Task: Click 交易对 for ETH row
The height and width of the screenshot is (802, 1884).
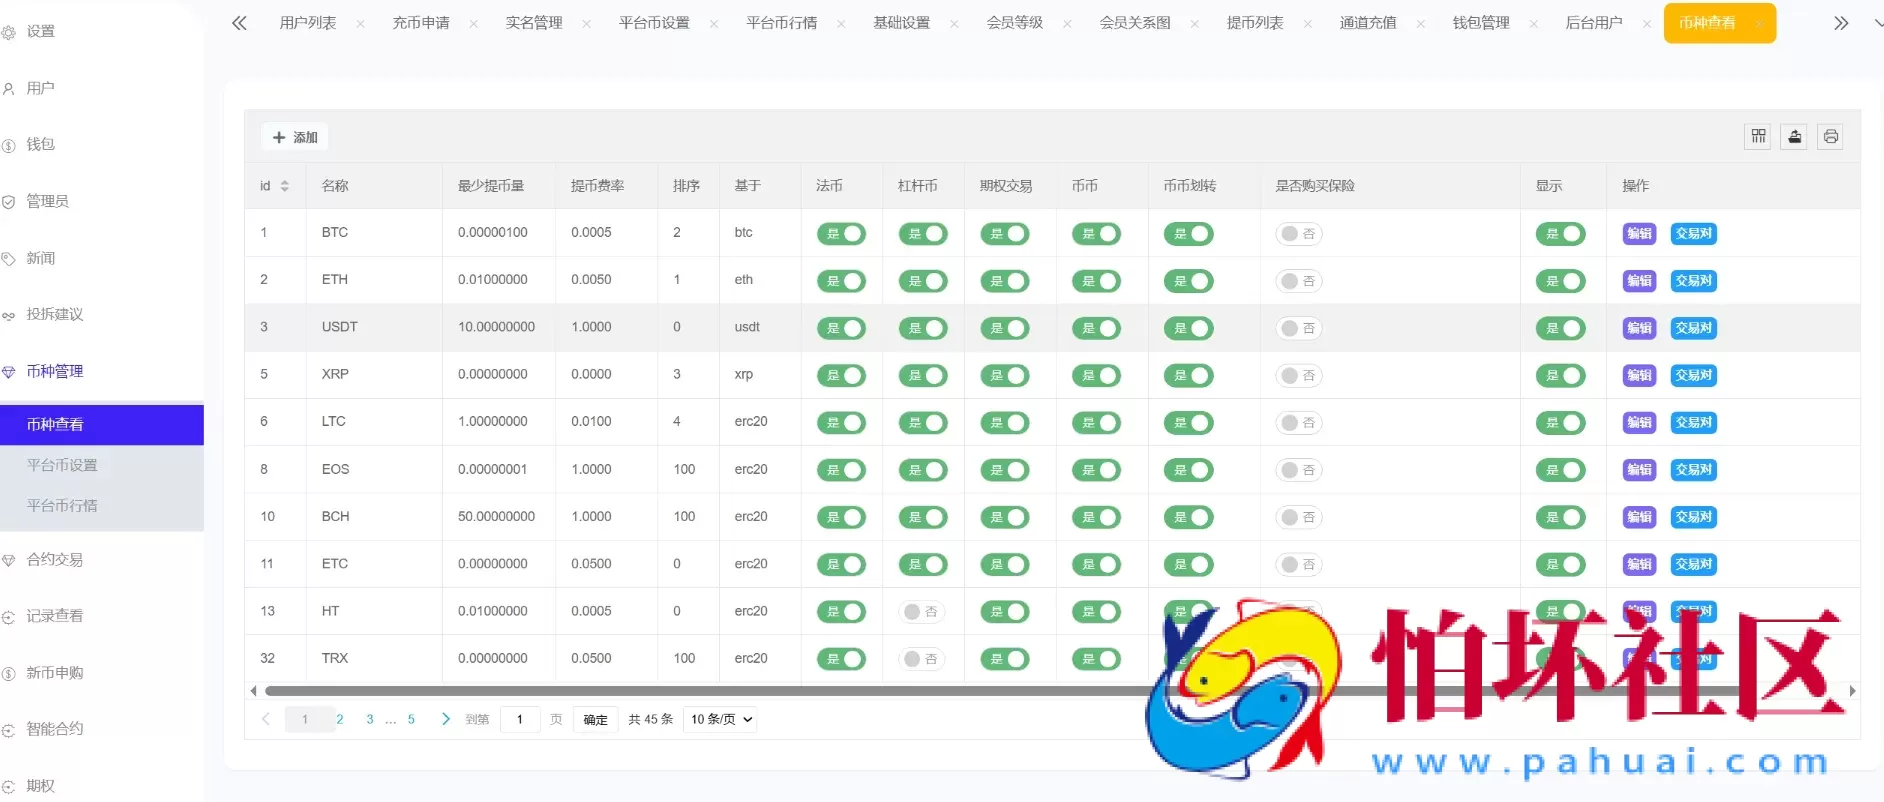Action: click(x=1694, y=281)
